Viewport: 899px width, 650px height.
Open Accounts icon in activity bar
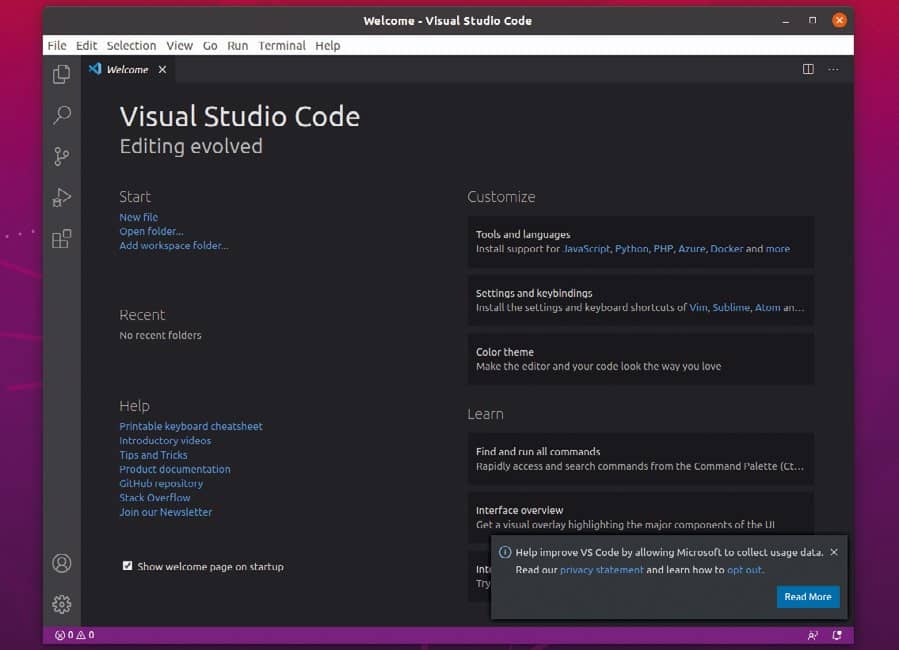61,563
